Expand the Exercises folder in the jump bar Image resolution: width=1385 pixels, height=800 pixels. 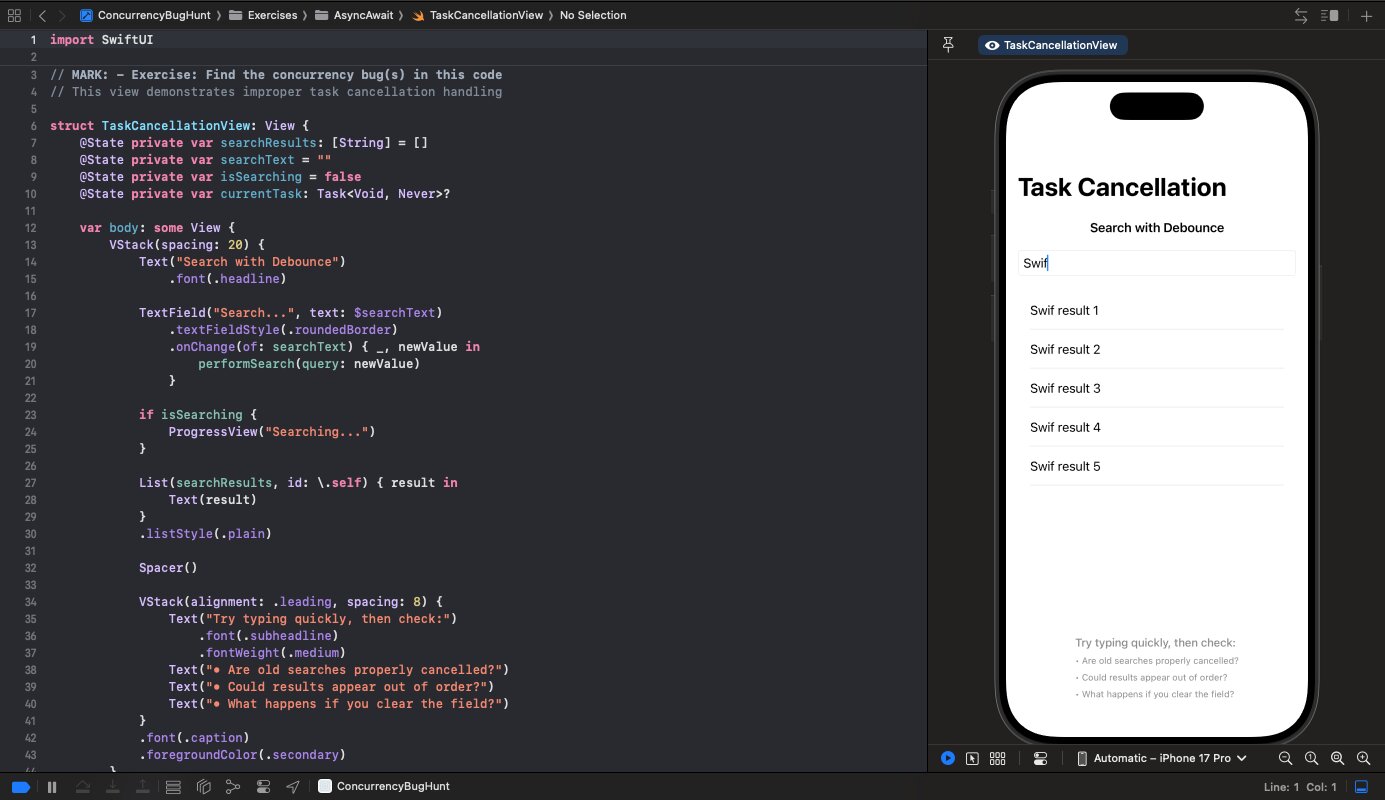(263, 15)
